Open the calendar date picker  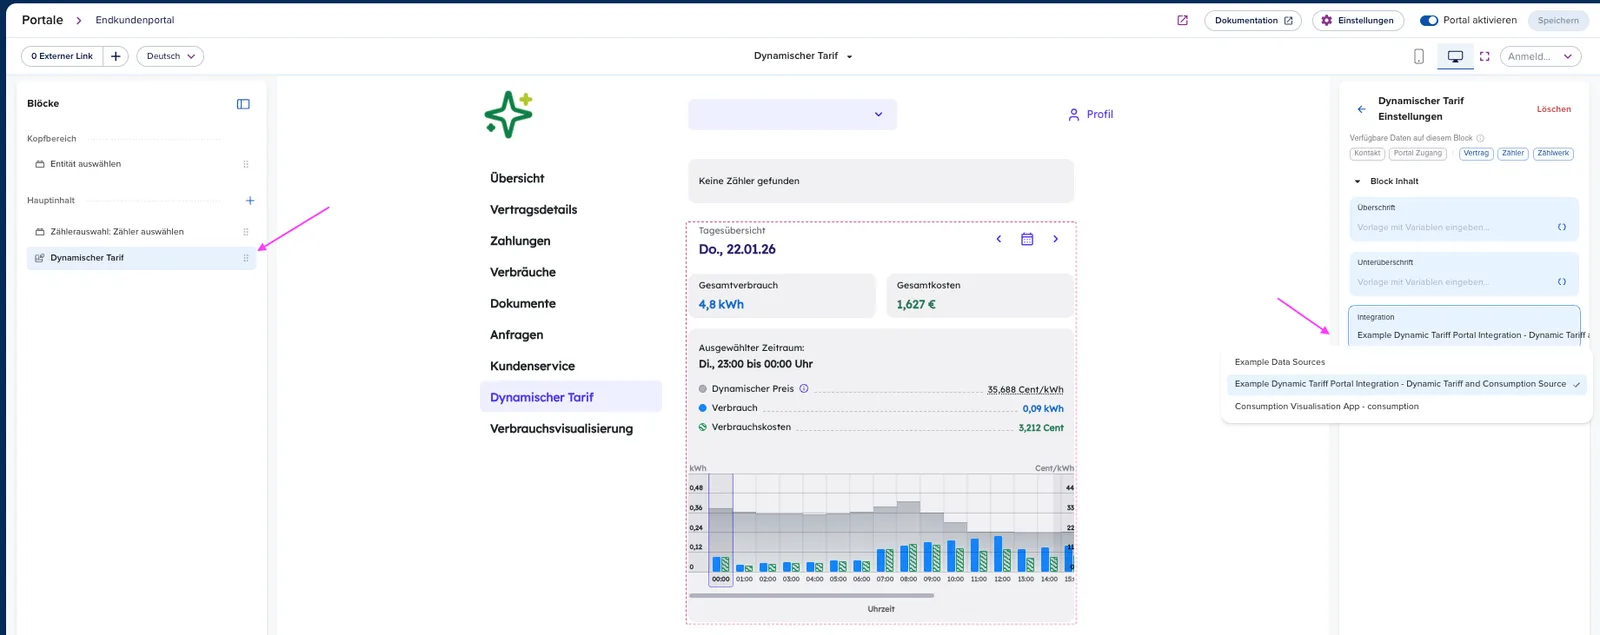(1027, 239)
